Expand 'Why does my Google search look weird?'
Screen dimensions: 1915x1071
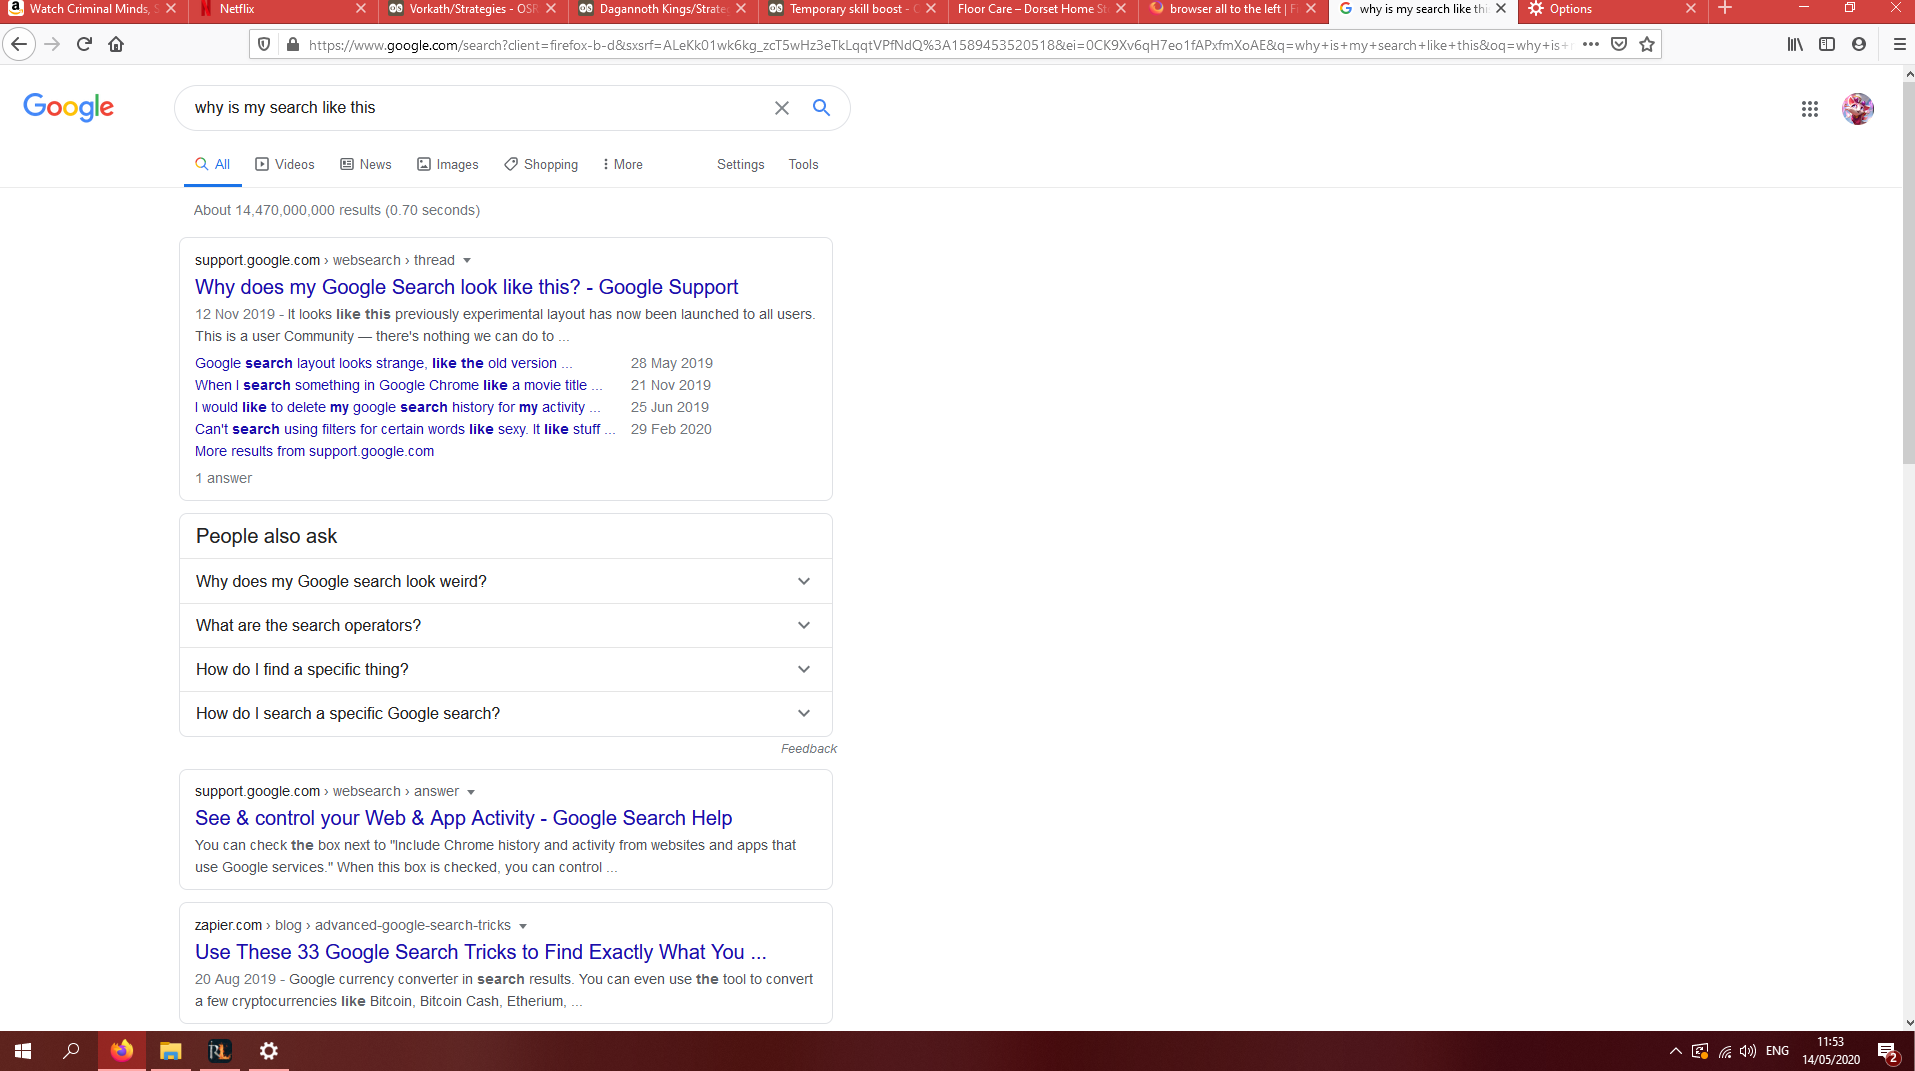(505, 581)
